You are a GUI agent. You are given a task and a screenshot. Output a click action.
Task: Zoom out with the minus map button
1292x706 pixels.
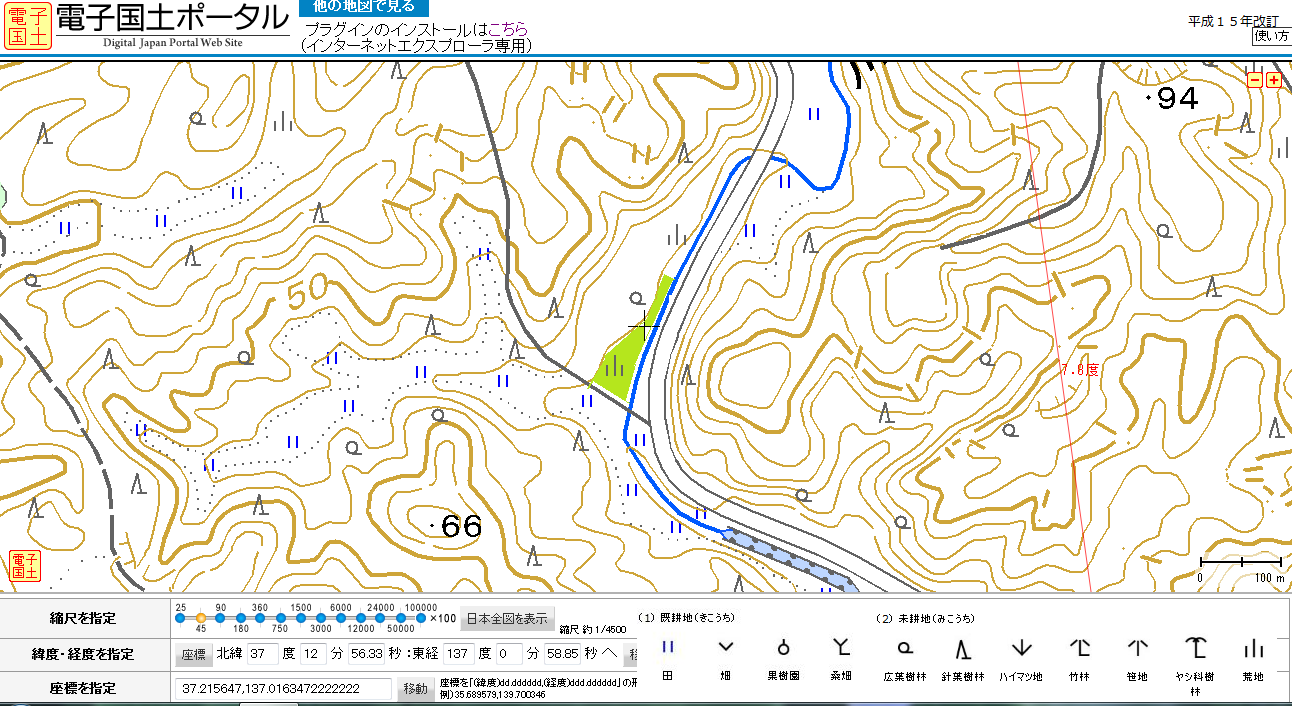(1255, 80)
